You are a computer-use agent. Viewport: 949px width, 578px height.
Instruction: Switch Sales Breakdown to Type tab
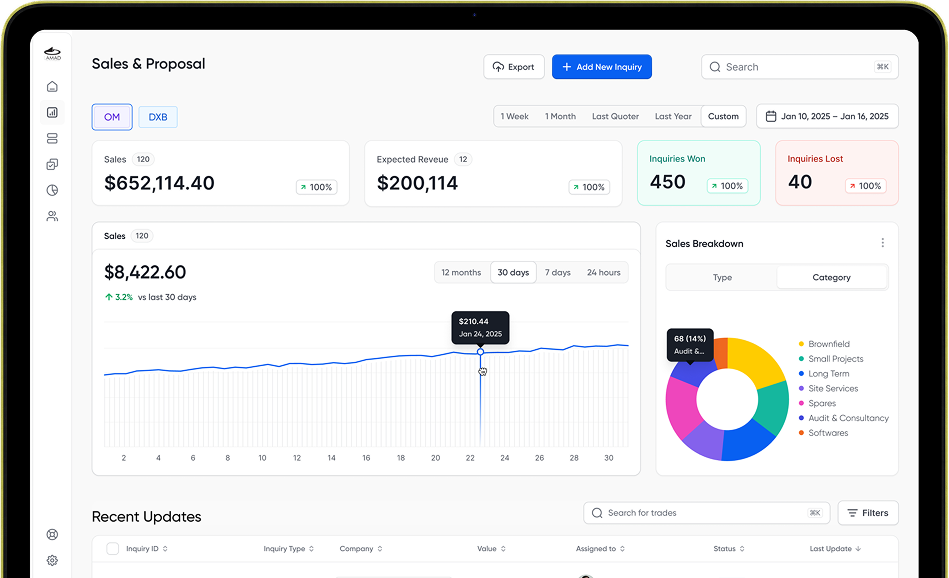(722, 277)
